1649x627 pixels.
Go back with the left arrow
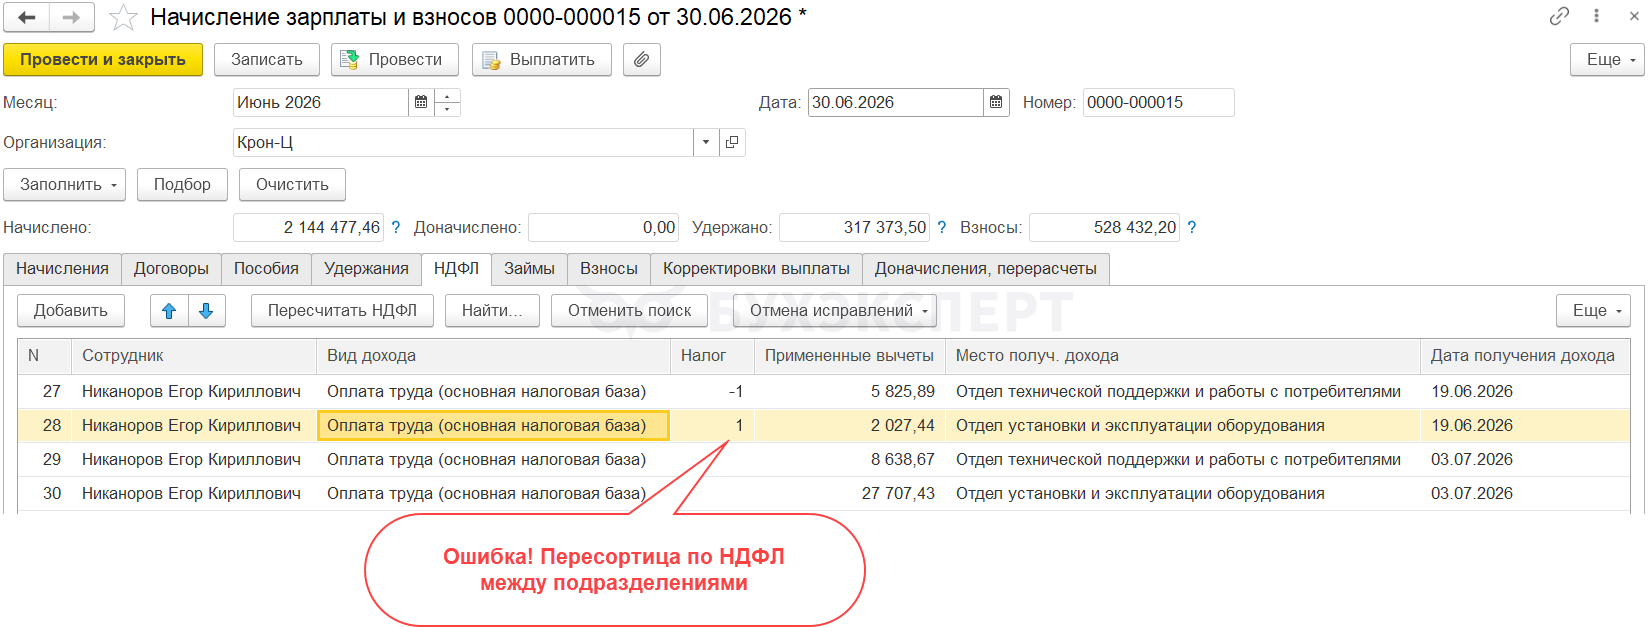(x=27, y=17)
